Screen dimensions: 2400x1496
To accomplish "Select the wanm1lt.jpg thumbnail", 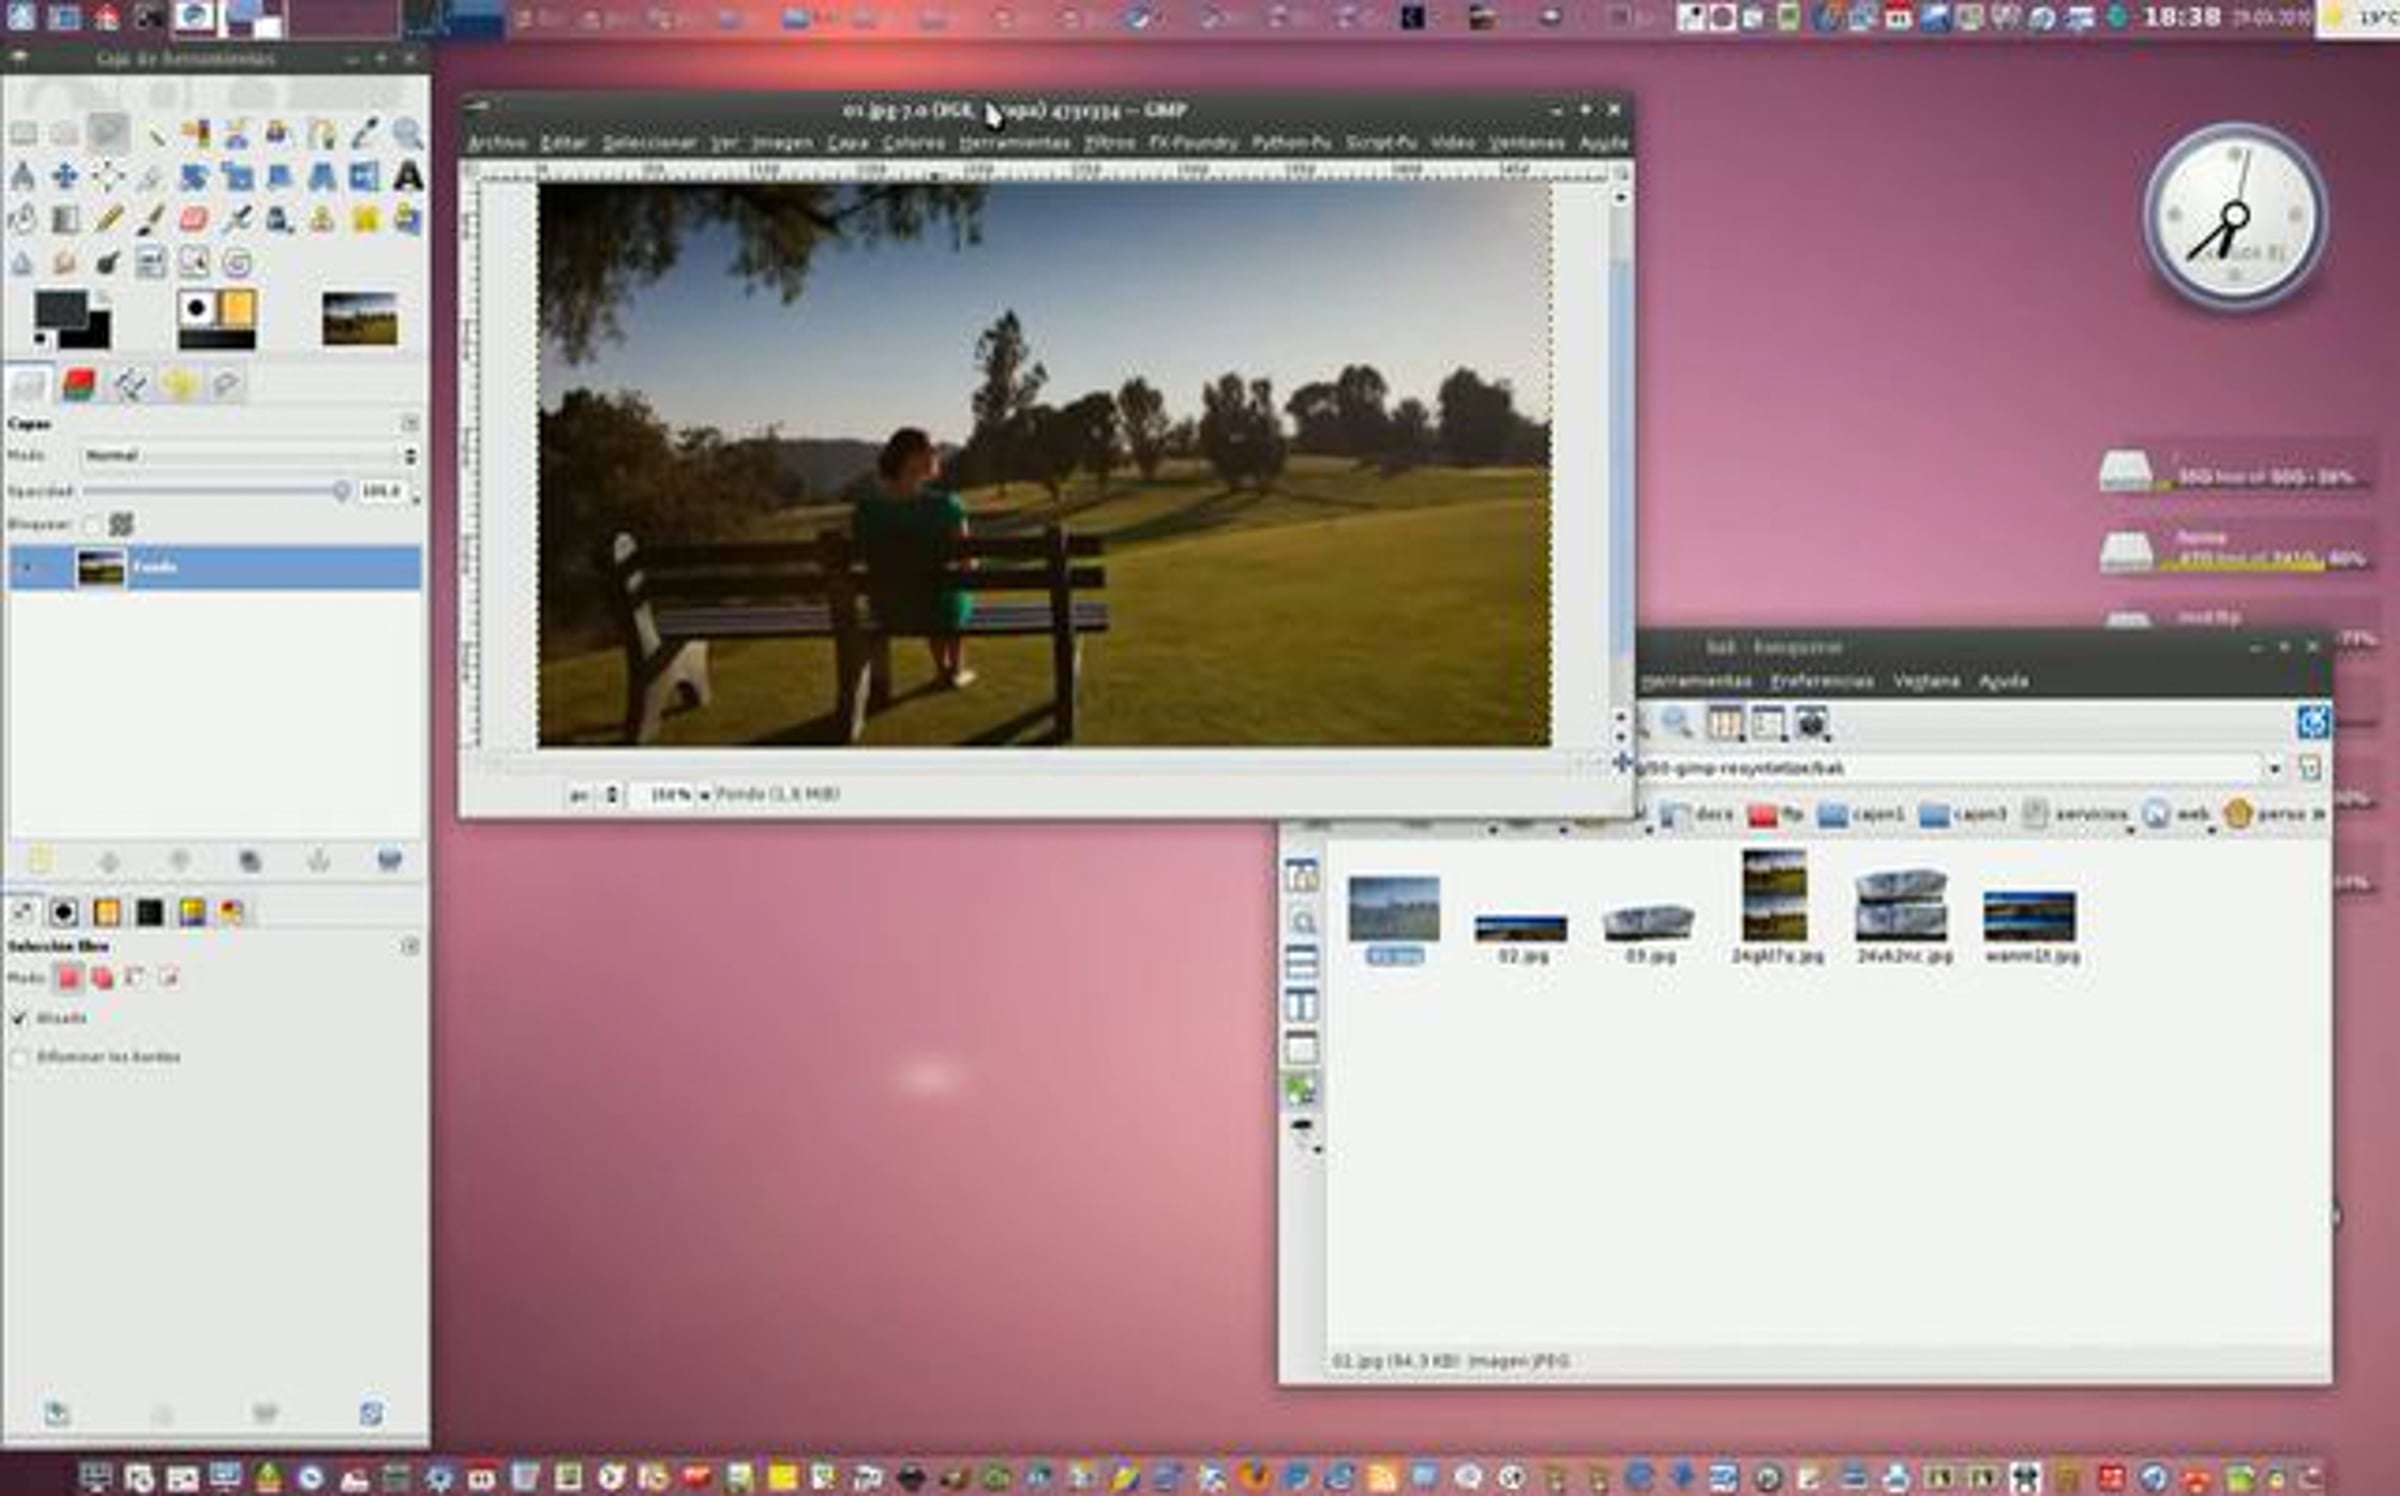I will pyautogui.click(x=2030, y=918).
